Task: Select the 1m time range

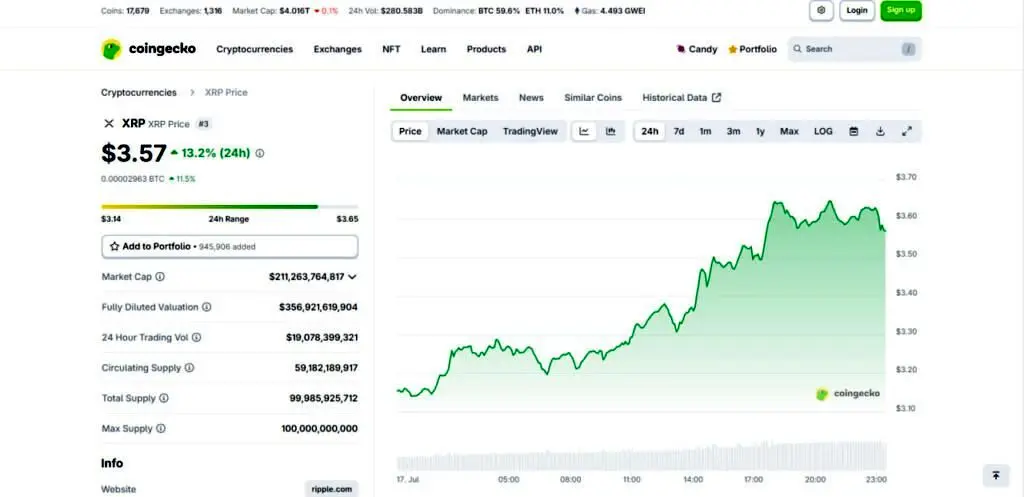Action: point(705,131)
